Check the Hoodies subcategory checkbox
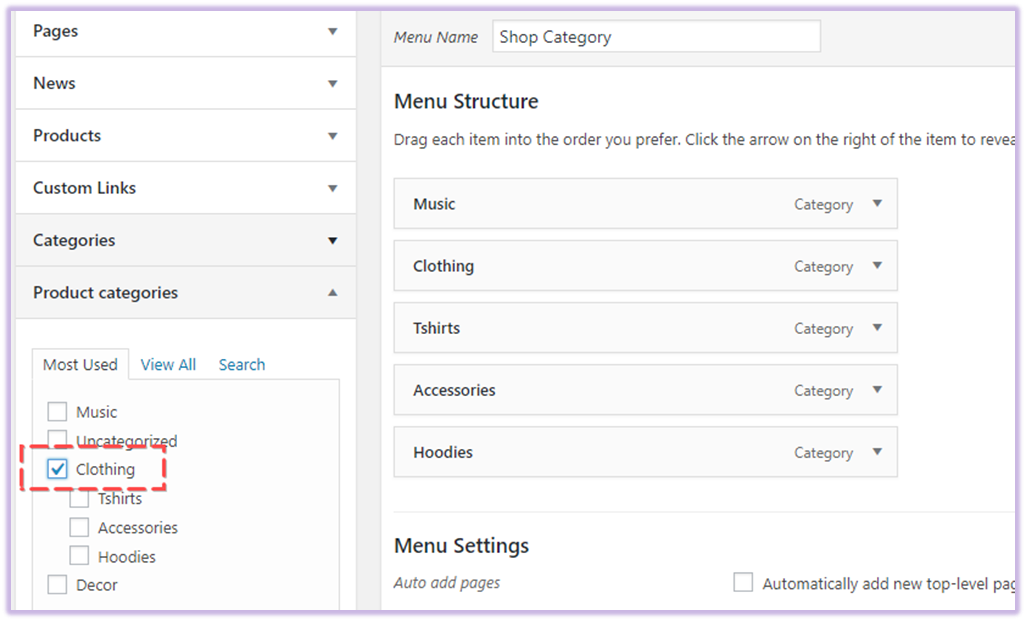The width and height of the screenshot is (1026, 621). (x=80, y=556)
